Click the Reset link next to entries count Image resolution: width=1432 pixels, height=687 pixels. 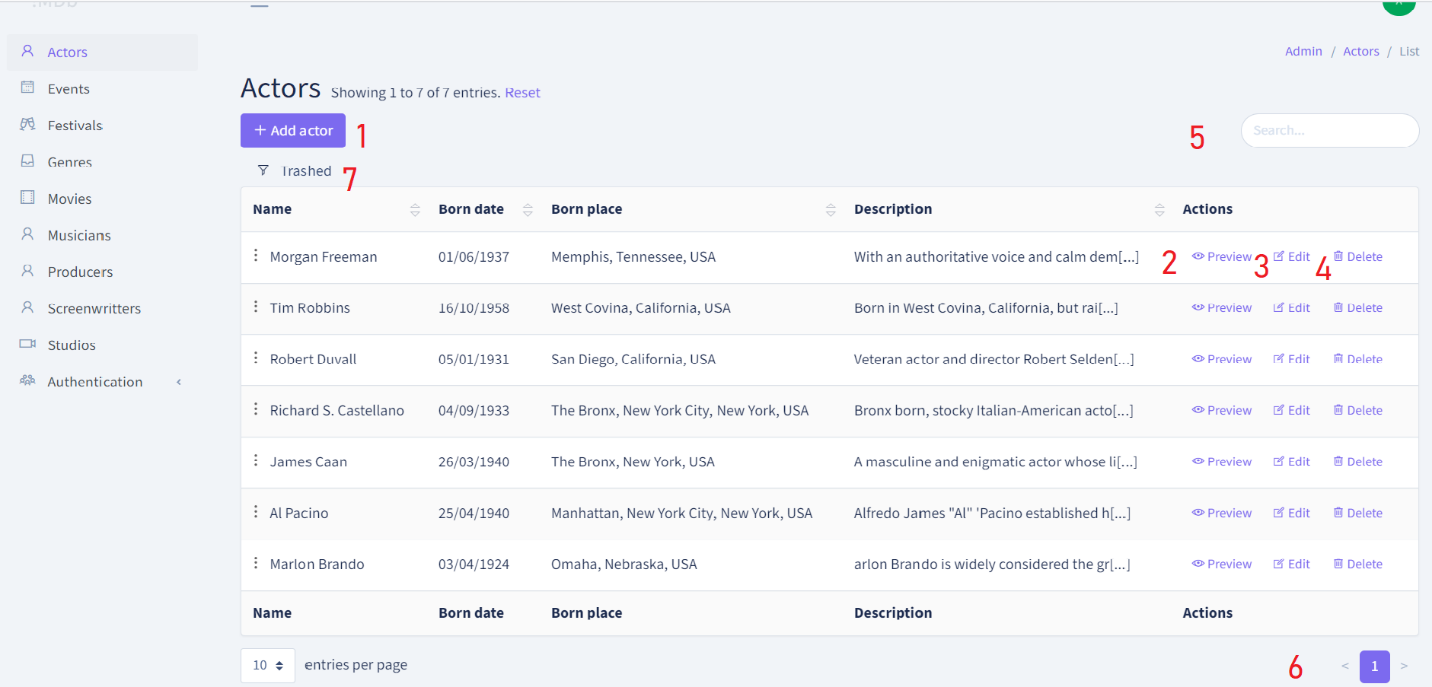(x=522, y=92)
